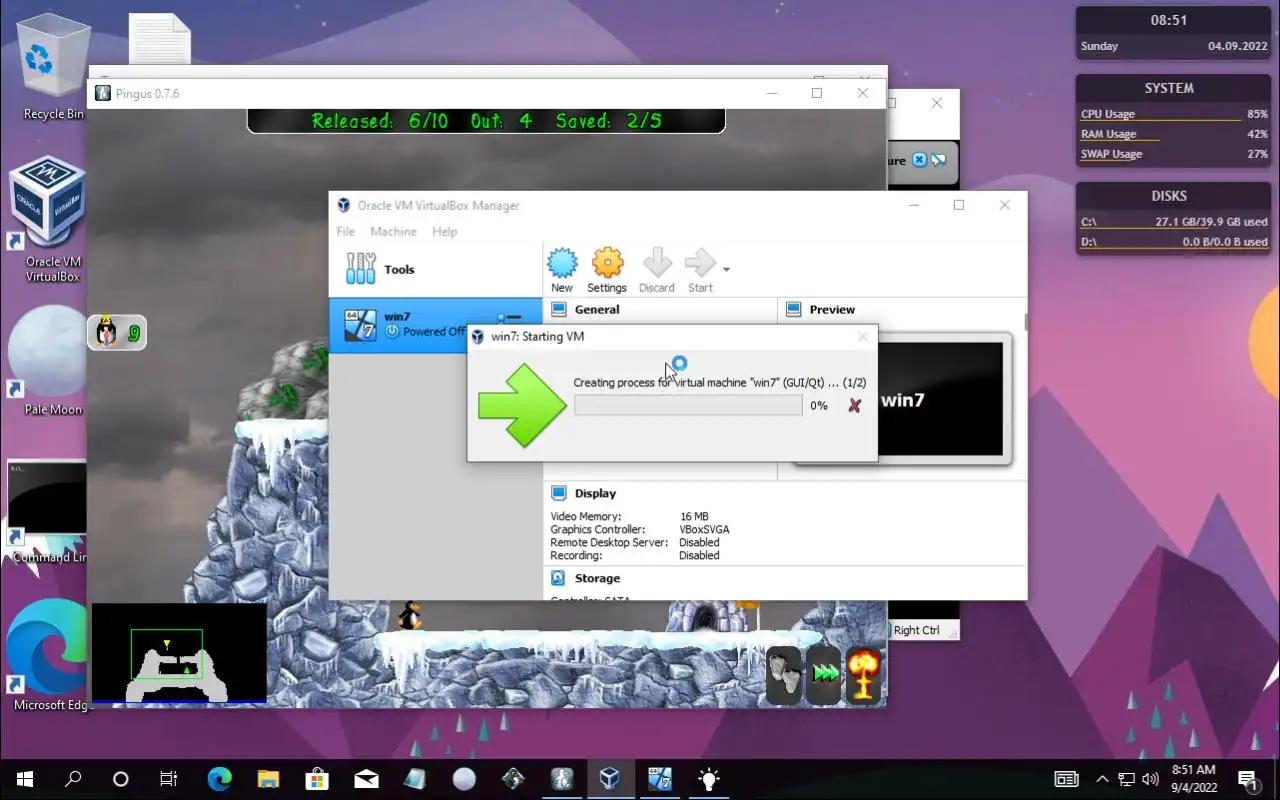Open taskbar Search magnifier
This screenshot has height=800, width=1280.
73,779
